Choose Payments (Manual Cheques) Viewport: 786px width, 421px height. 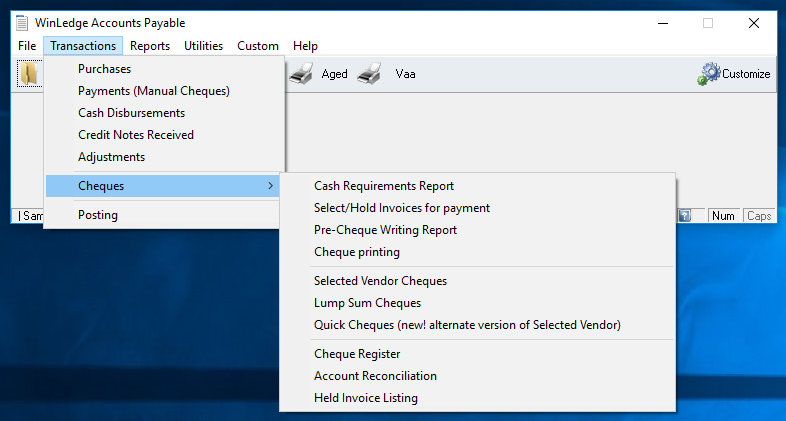pos(154,91)
